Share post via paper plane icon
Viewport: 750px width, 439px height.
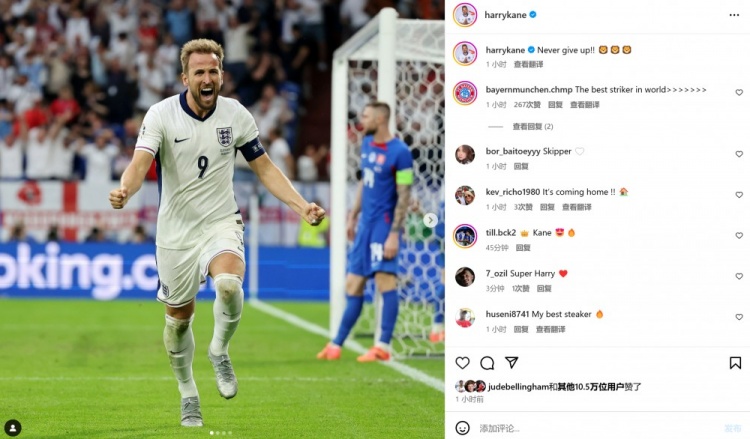511,362
